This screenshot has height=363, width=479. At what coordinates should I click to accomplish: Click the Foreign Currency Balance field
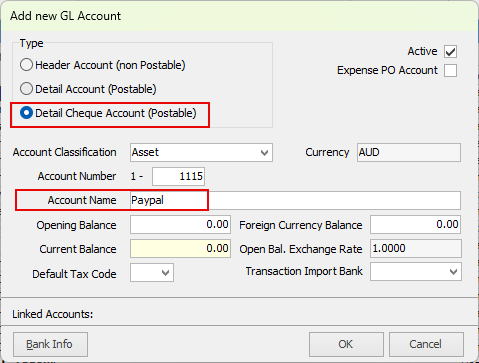point(416,224)
